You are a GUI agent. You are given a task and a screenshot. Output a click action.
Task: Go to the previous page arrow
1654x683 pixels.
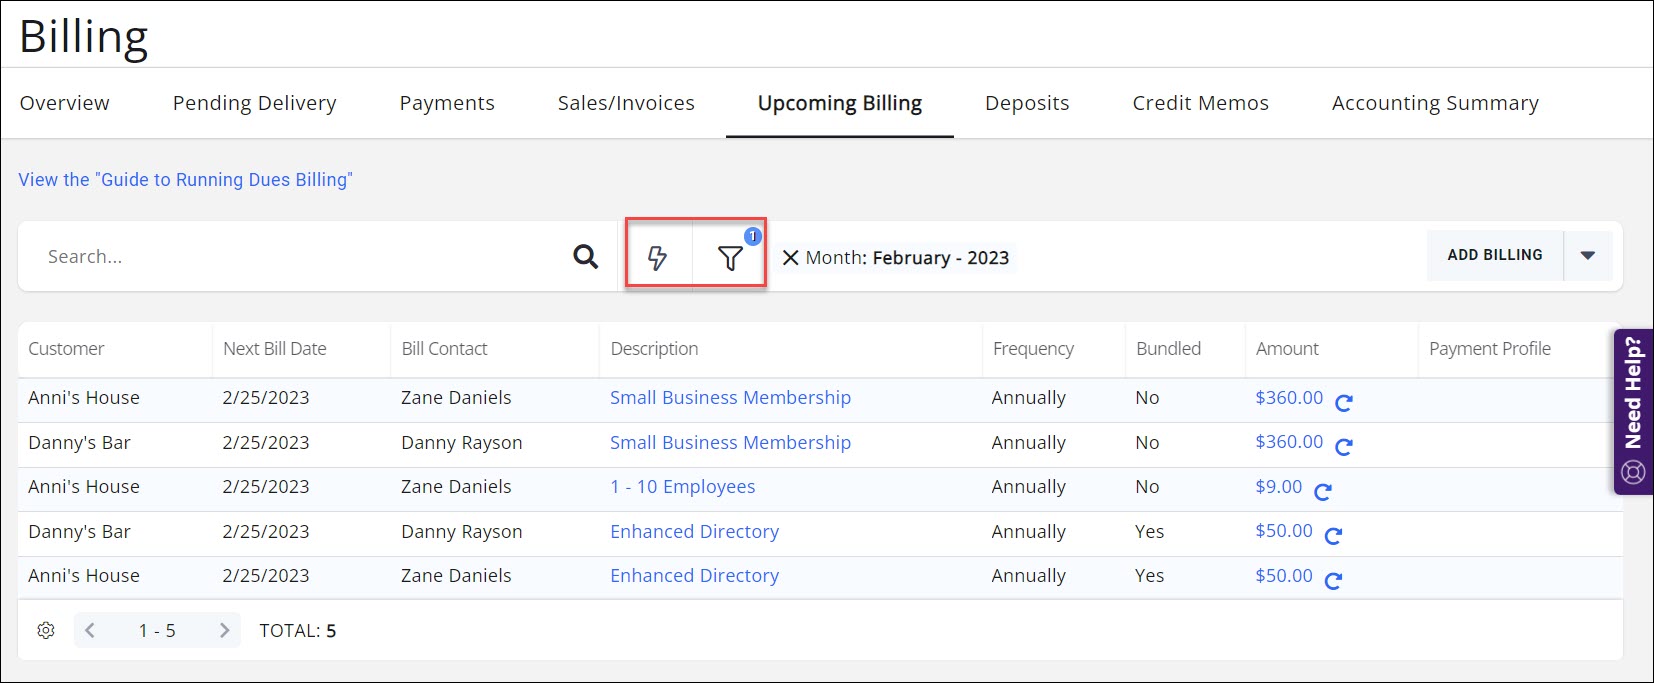tap(90, 630)
